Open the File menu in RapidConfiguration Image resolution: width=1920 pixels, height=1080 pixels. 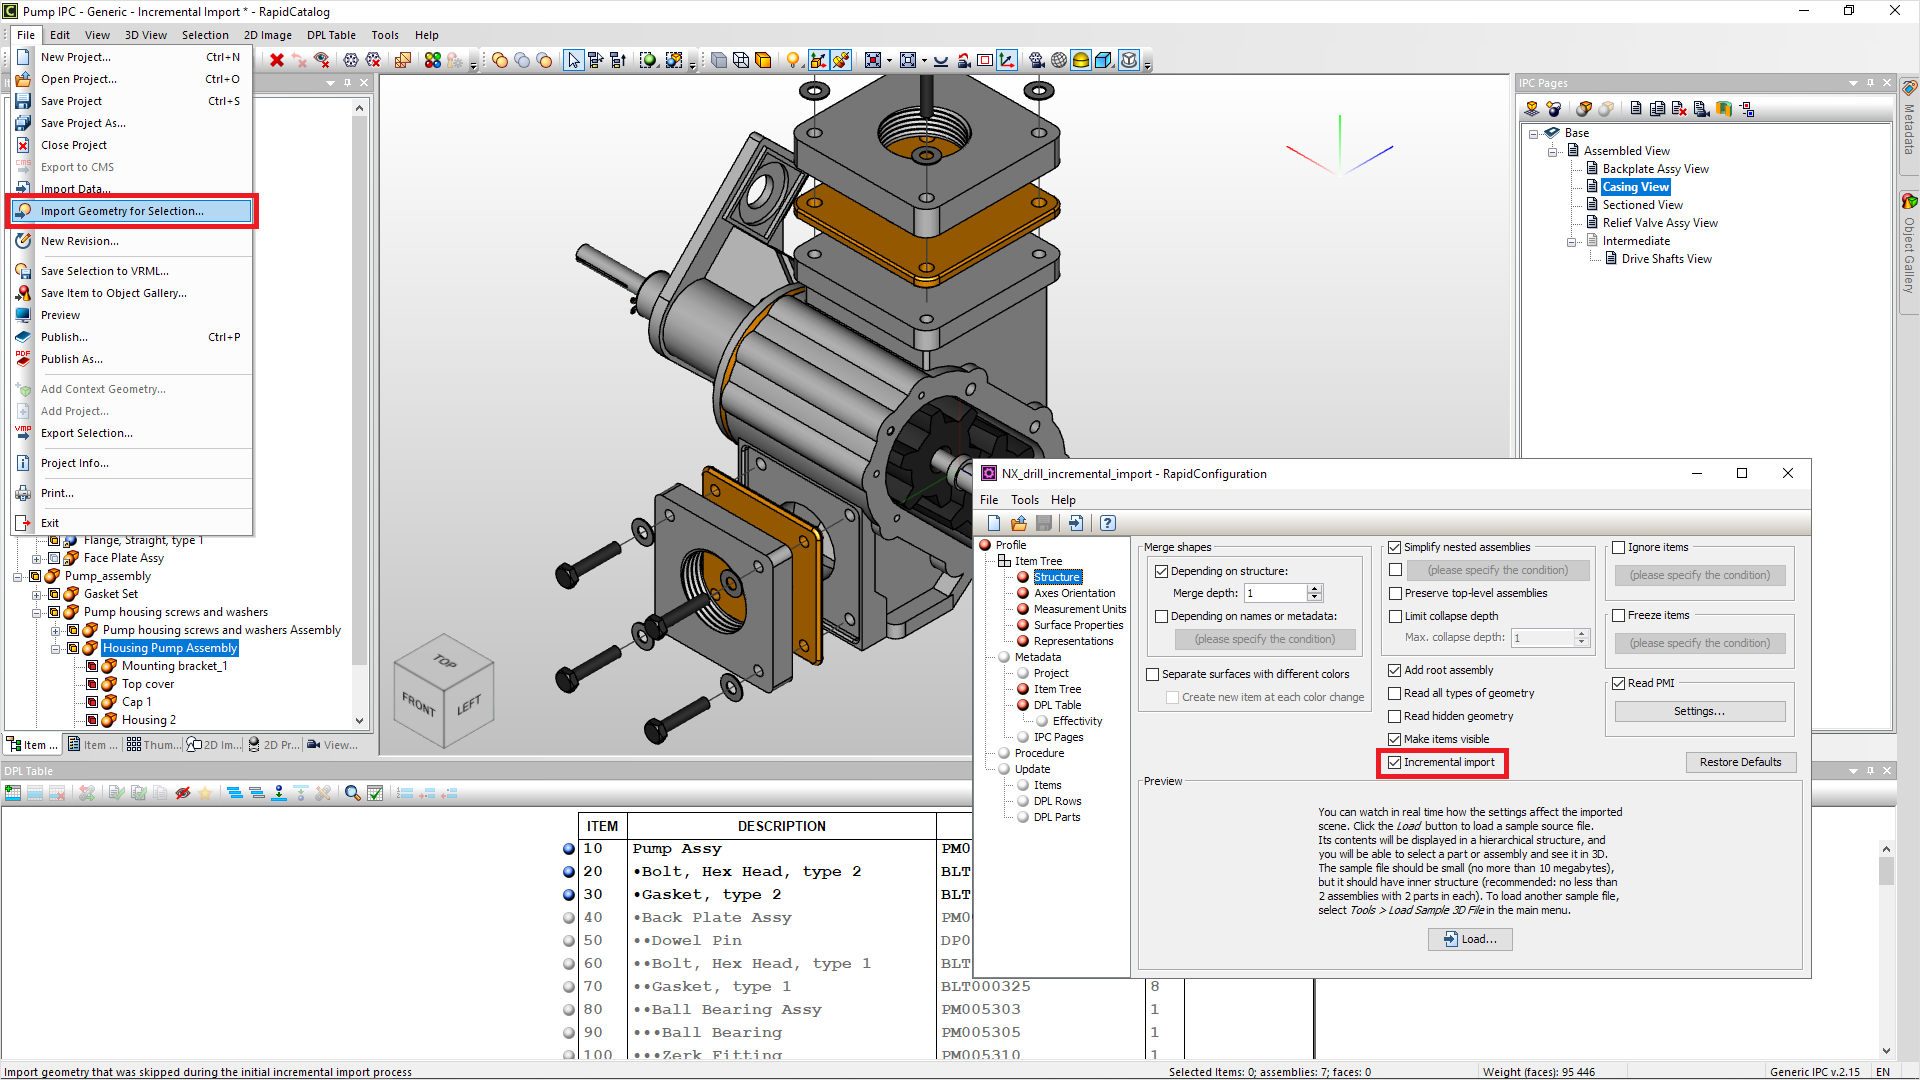[x=988, y=498]
